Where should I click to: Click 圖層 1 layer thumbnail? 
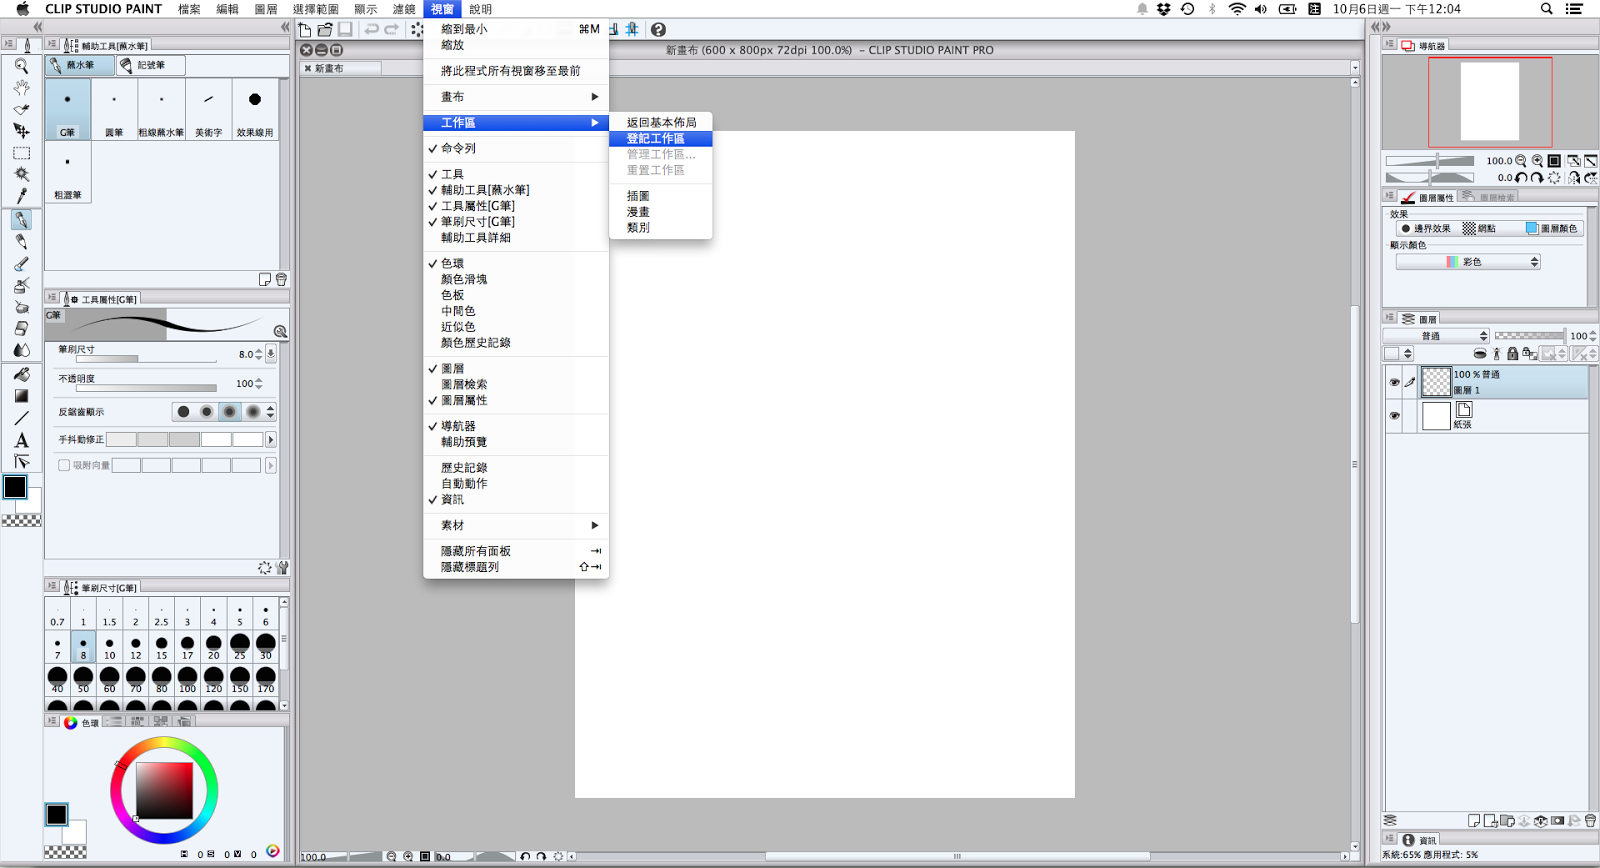point(1436,382)
